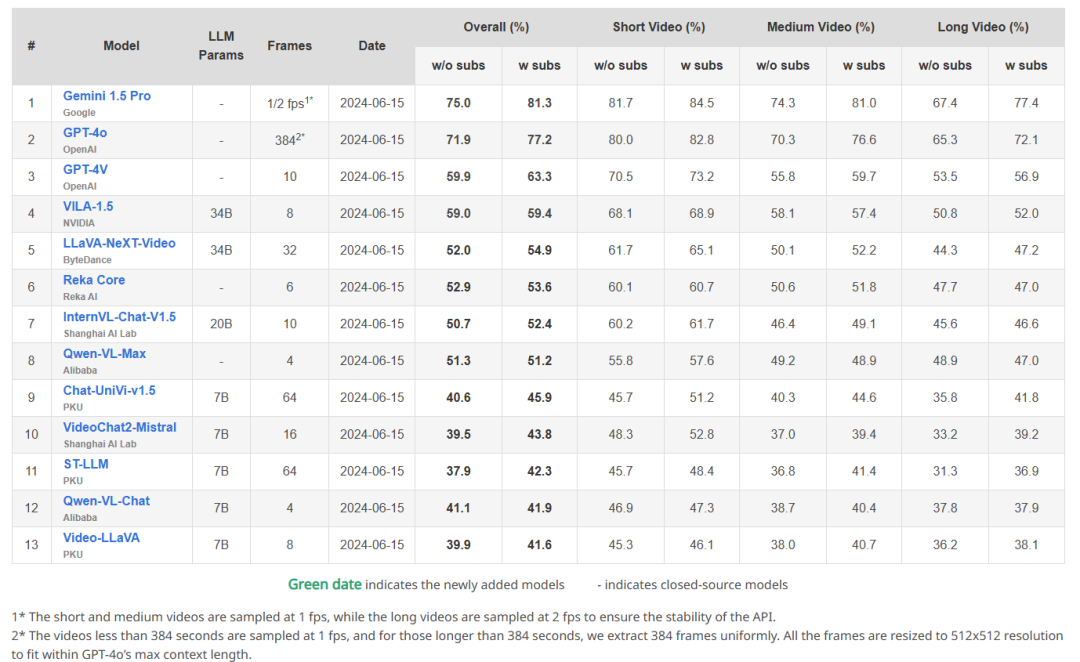1080x662 pixels.
Task: Open the GPT-4V model link
Action: click(85, 169)
